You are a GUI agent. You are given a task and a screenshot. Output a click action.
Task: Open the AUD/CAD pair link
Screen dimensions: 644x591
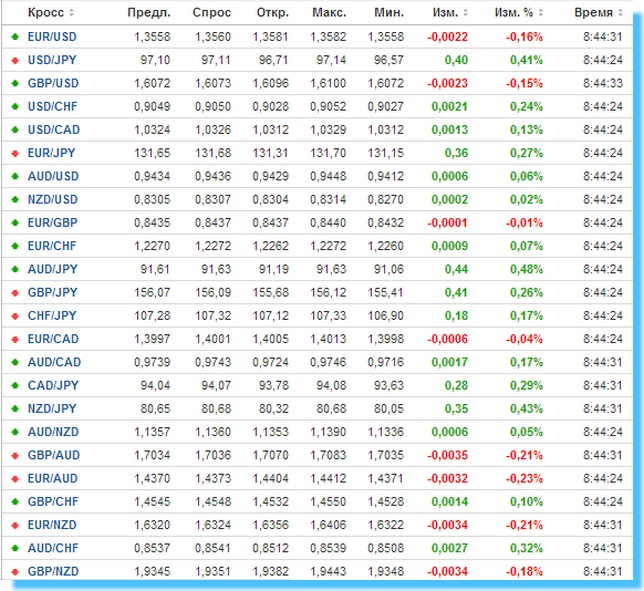pos(54,362)
